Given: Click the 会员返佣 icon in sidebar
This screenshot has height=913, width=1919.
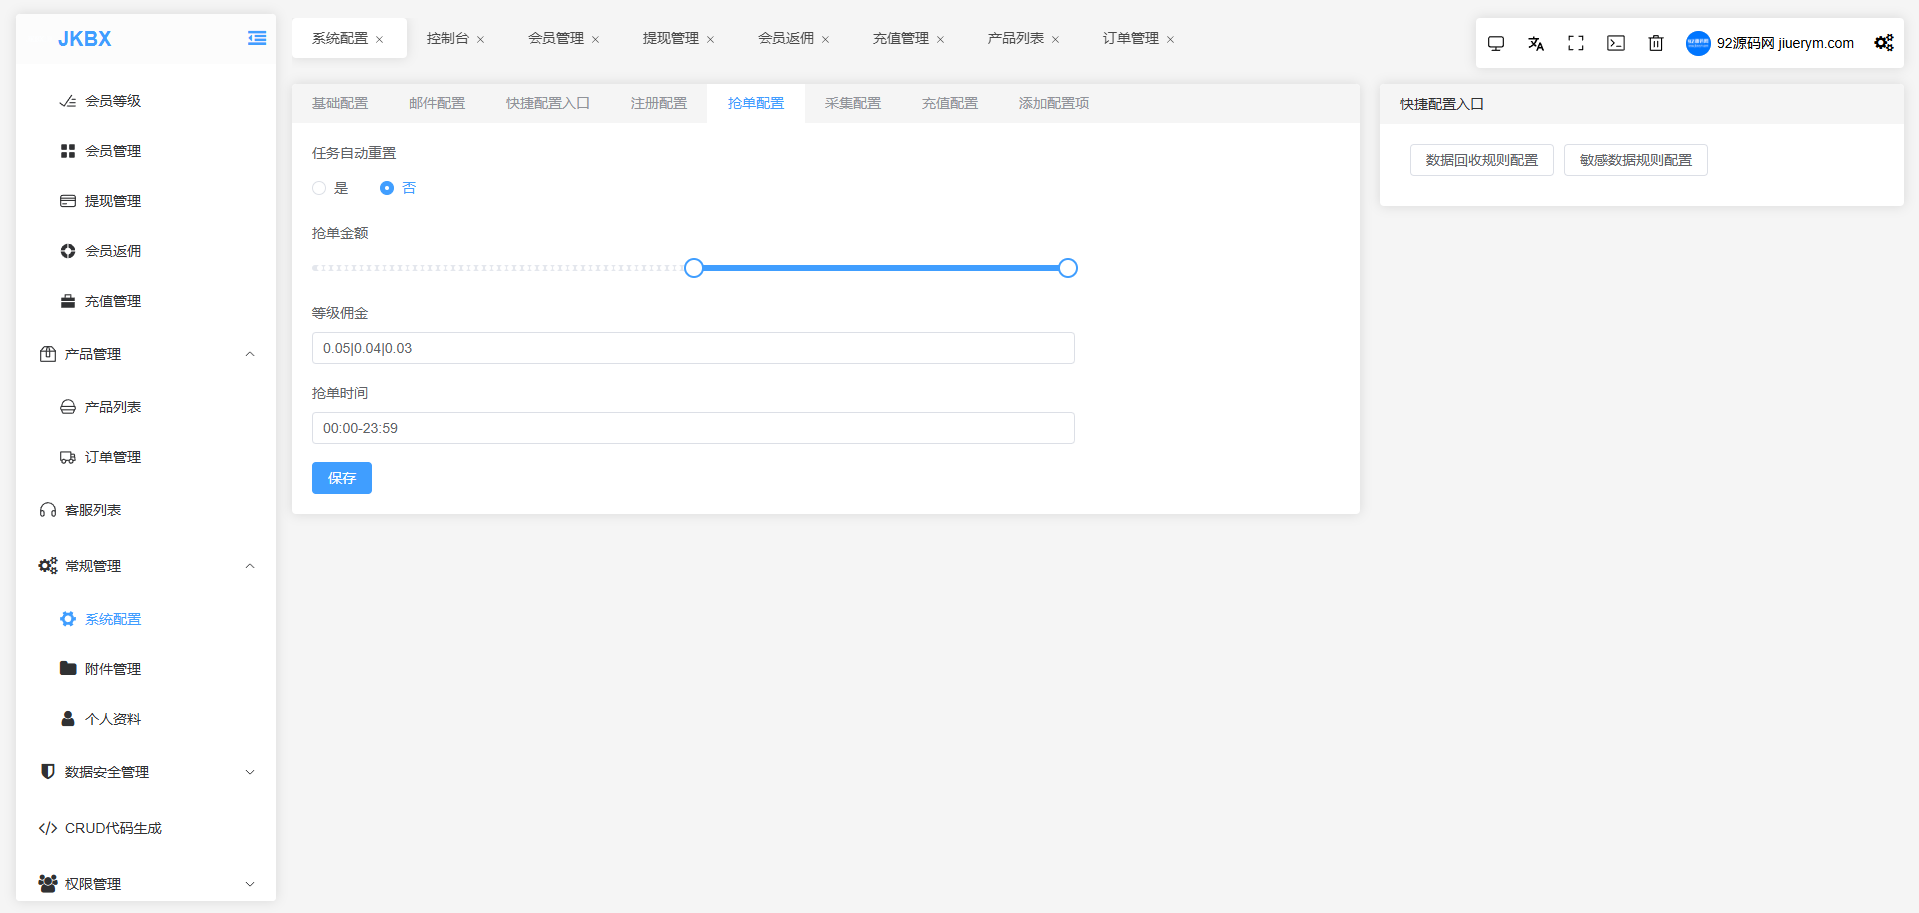Looking at the screenshot, I should click(x=68, y=251).
